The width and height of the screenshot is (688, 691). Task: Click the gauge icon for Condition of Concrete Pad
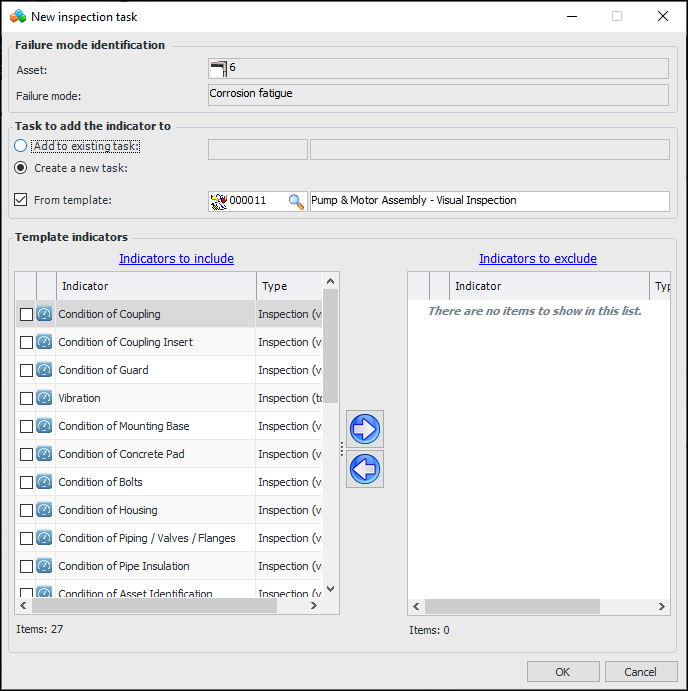[x=44, y=454]
